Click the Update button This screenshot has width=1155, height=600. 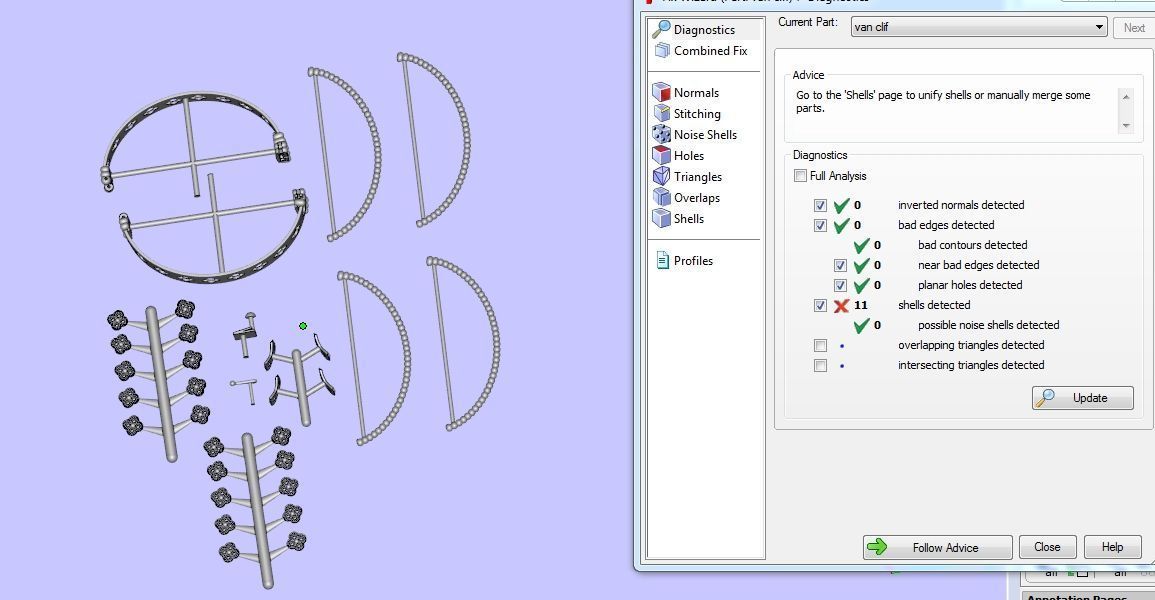1082,398
